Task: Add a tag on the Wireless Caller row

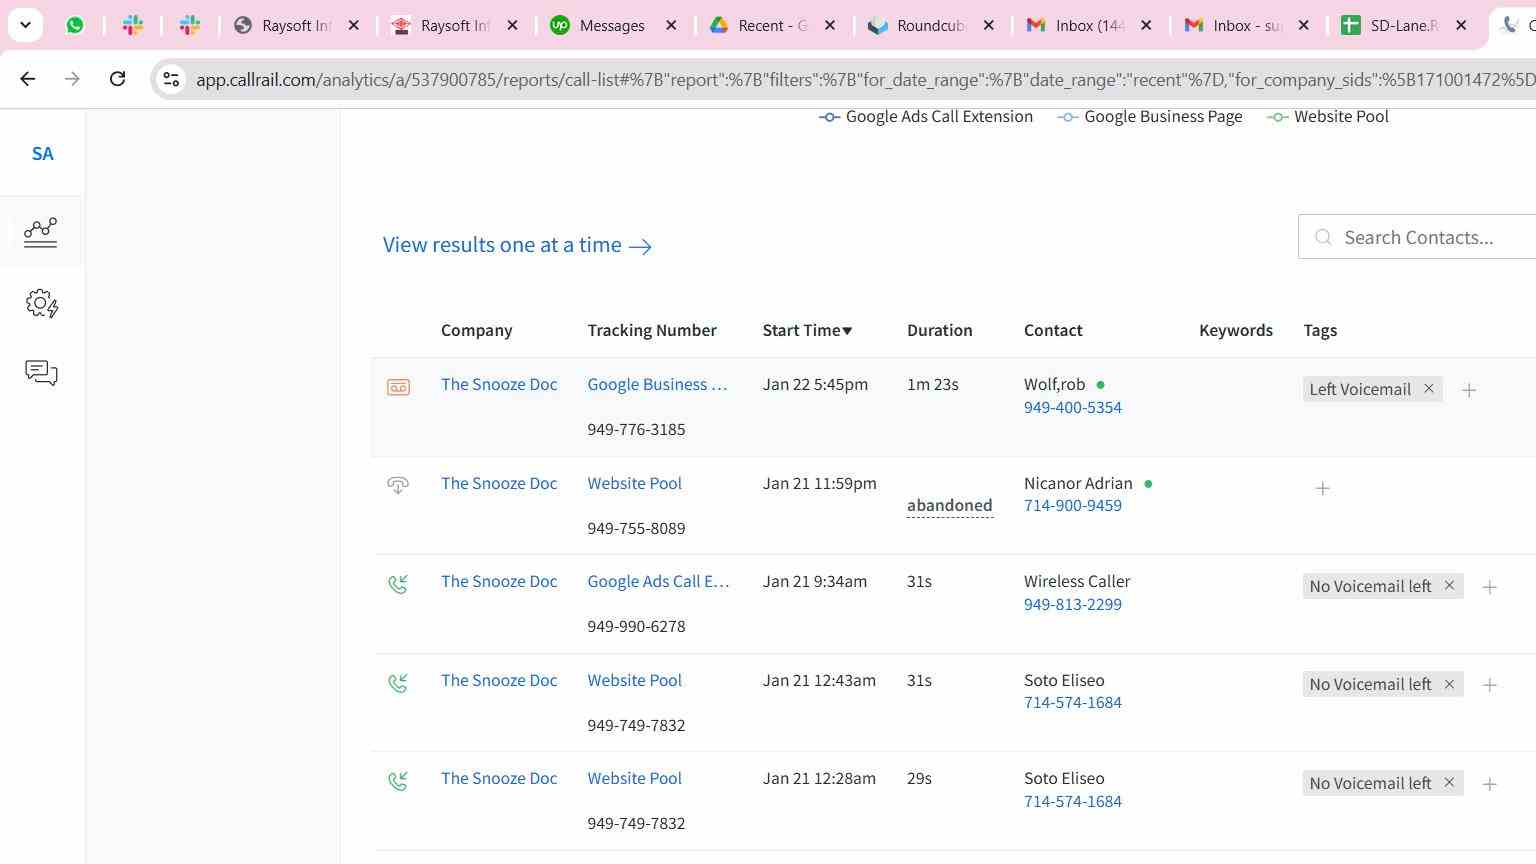Action: coord(1490,588)
